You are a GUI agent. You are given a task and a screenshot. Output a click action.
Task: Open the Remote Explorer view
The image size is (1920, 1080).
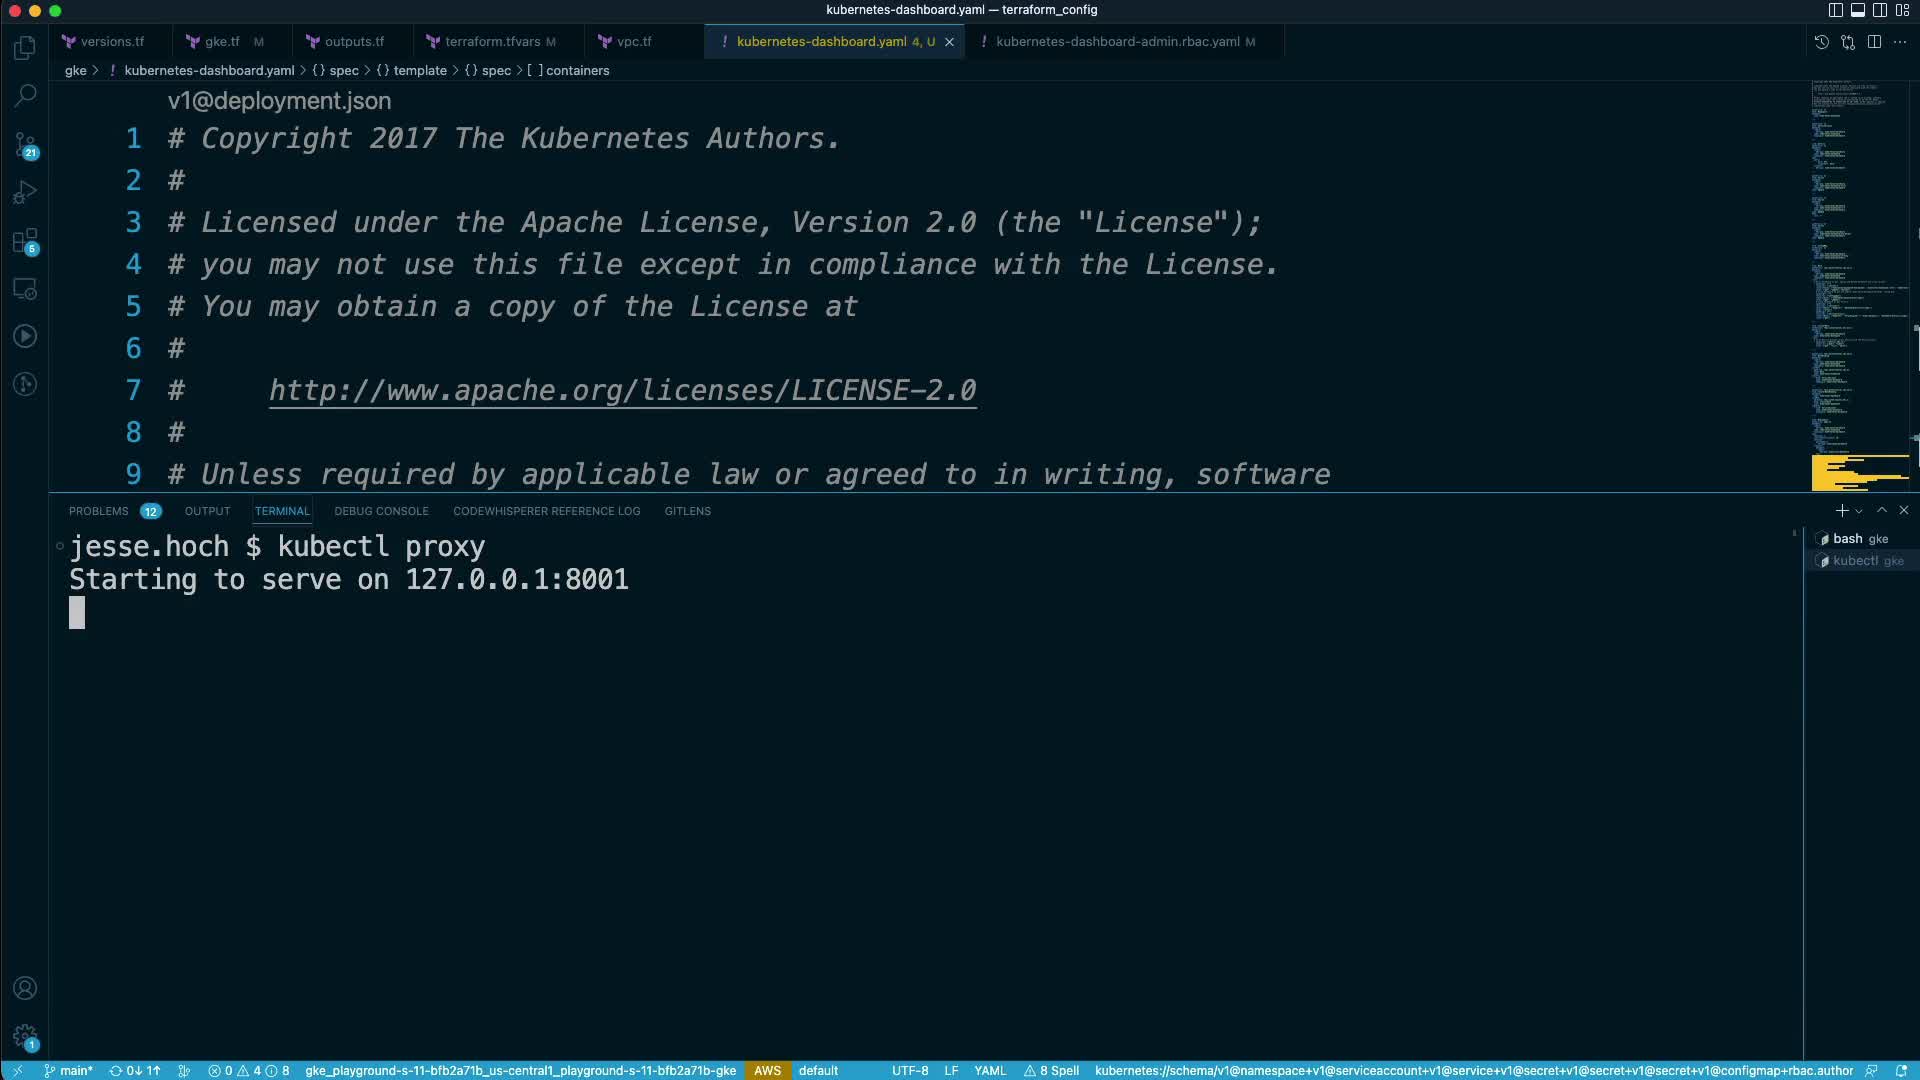pos(25,289)
